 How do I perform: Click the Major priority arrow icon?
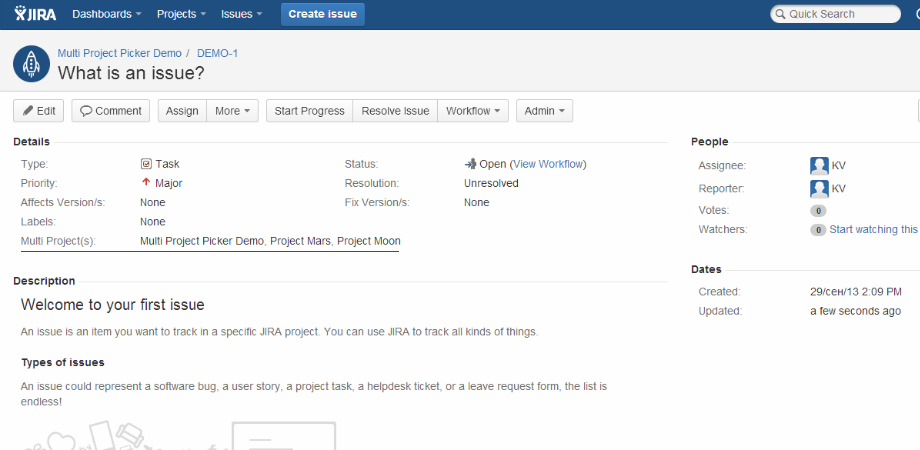(x=146, y=182)
